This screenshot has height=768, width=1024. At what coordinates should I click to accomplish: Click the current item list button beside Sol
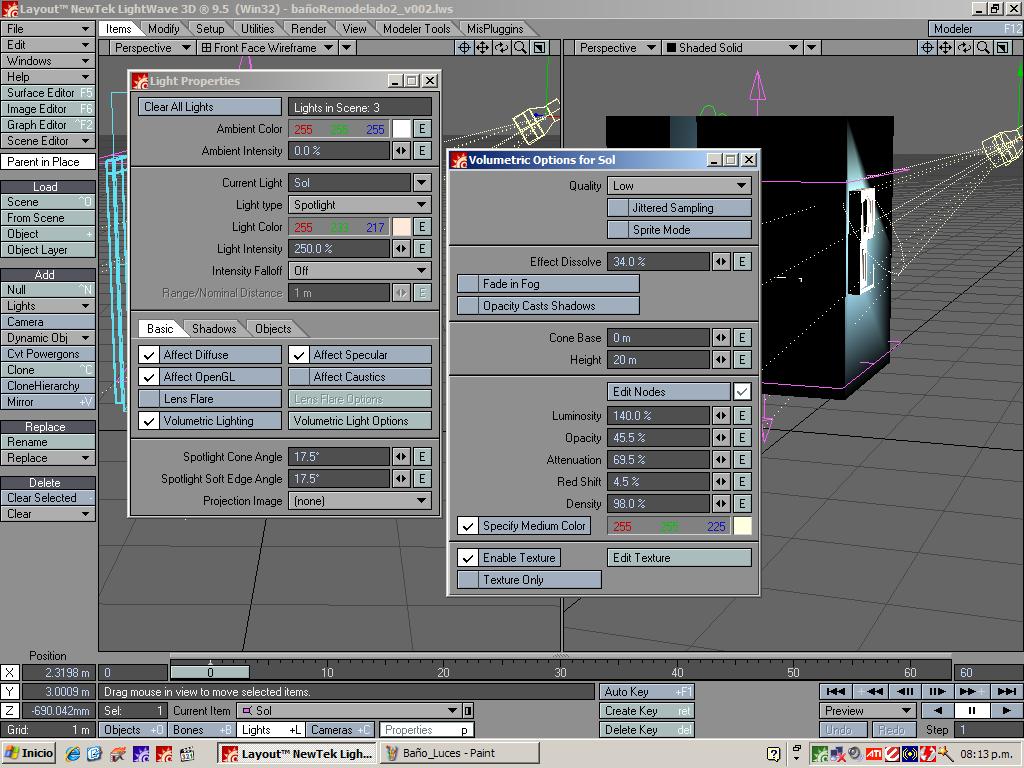pyautogui.click(x=468, y=711)
